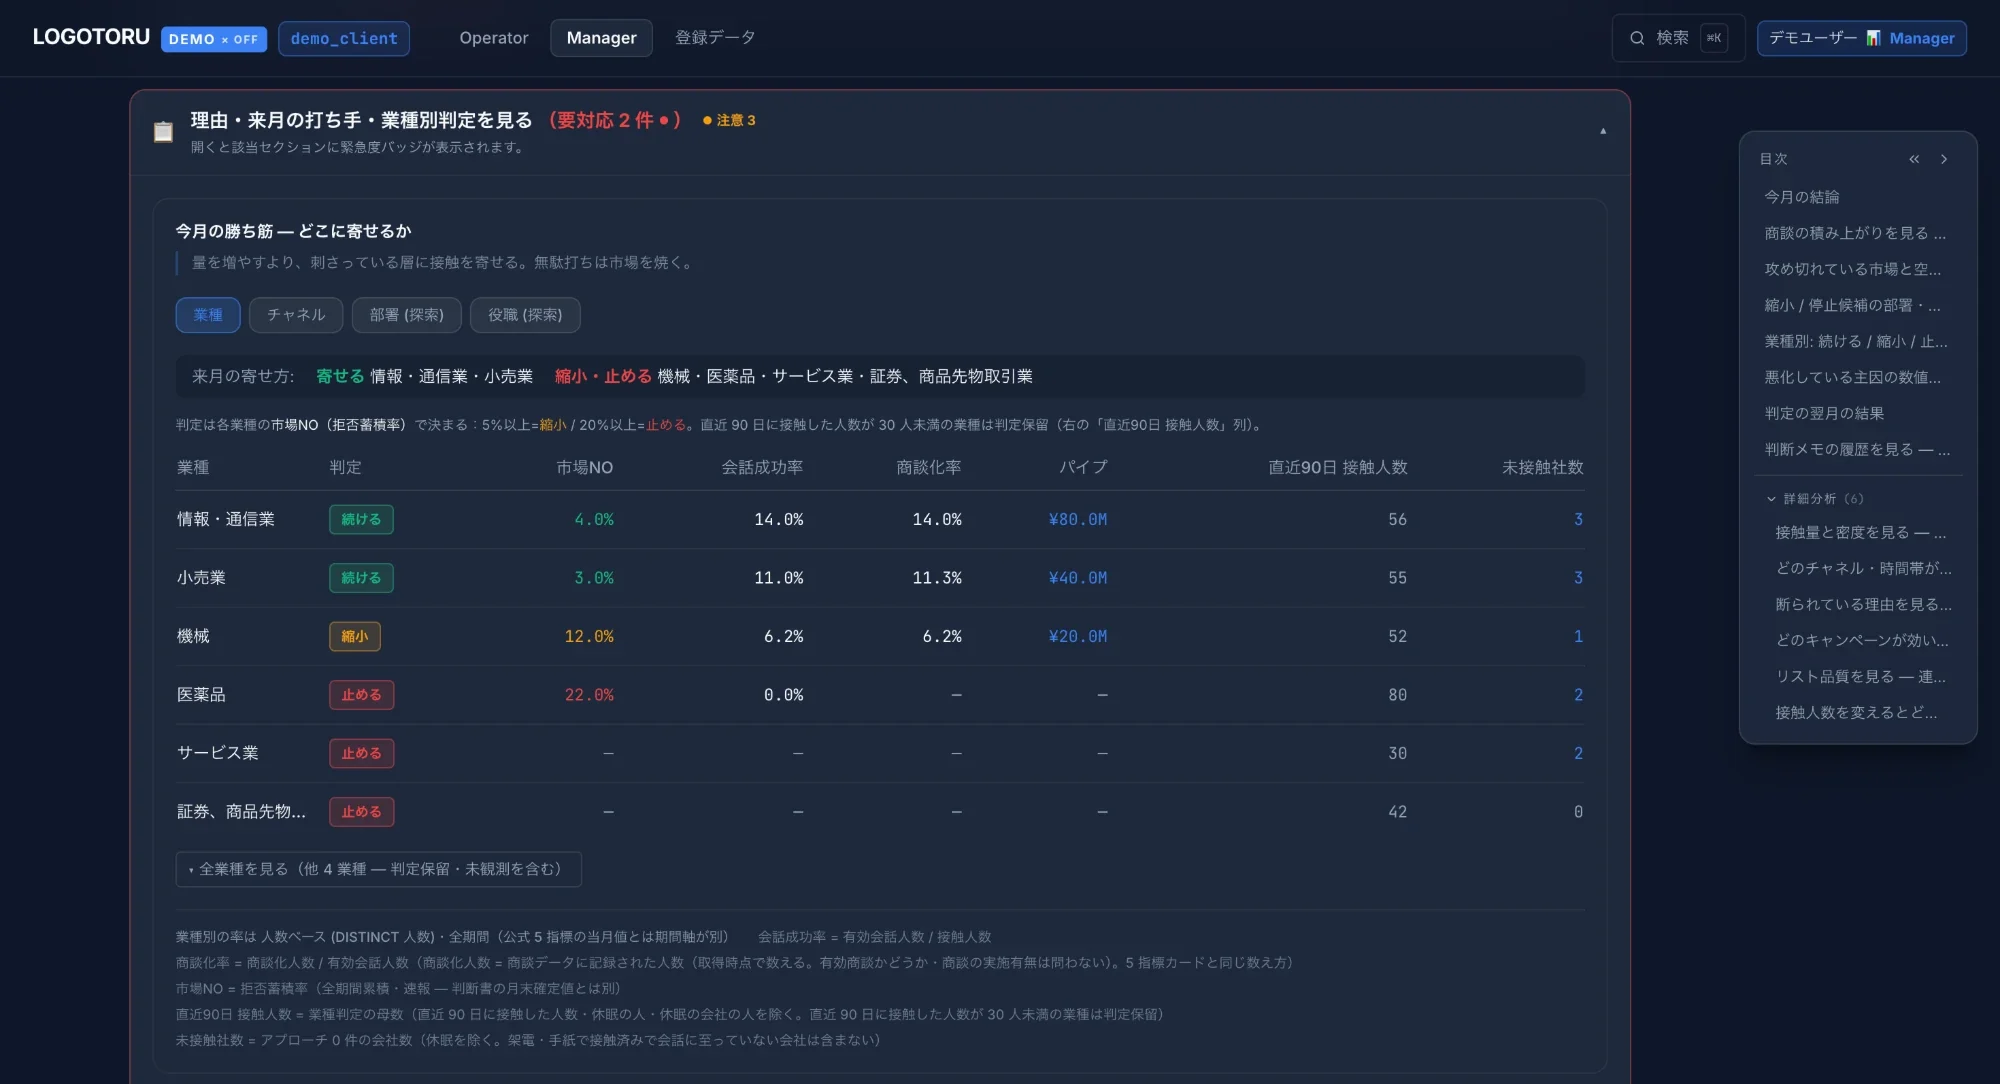Screen dimensions: 2000x1084
Task: Open 未接触社数 link 3 for 小売業
Action: (x=1578, y=578)
